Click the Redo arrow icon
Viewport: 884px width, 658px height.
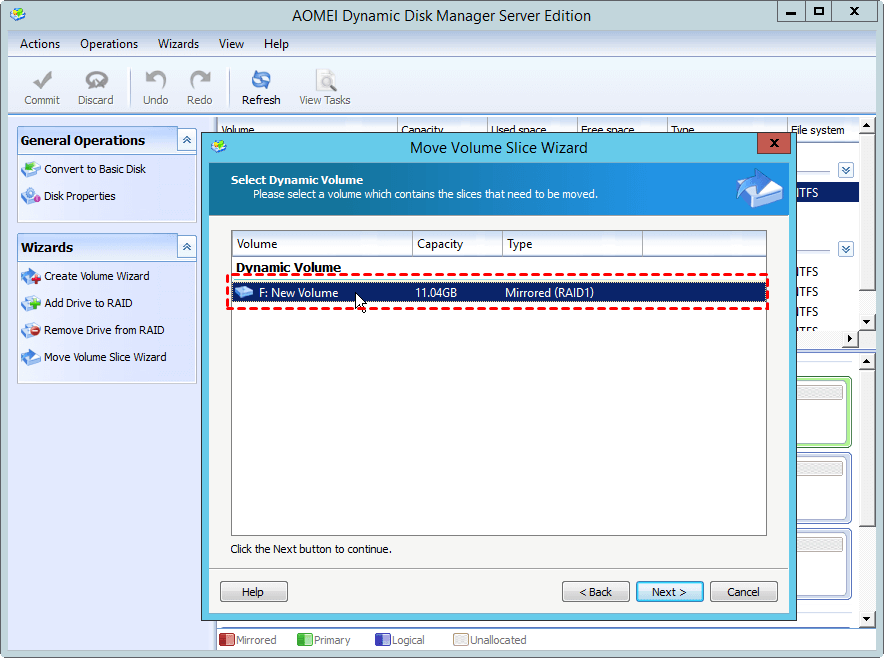pyautogui.click(x=200, y=80)
